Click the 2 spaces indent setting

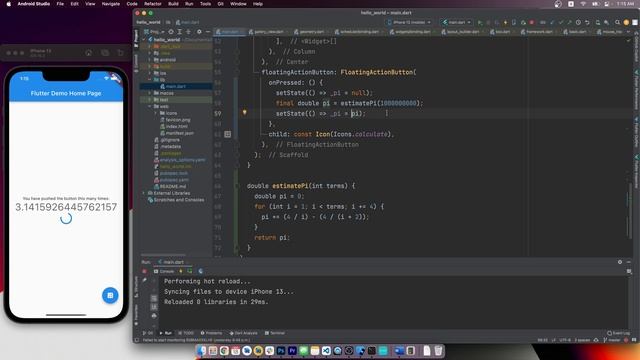click(x=582, y=340)
